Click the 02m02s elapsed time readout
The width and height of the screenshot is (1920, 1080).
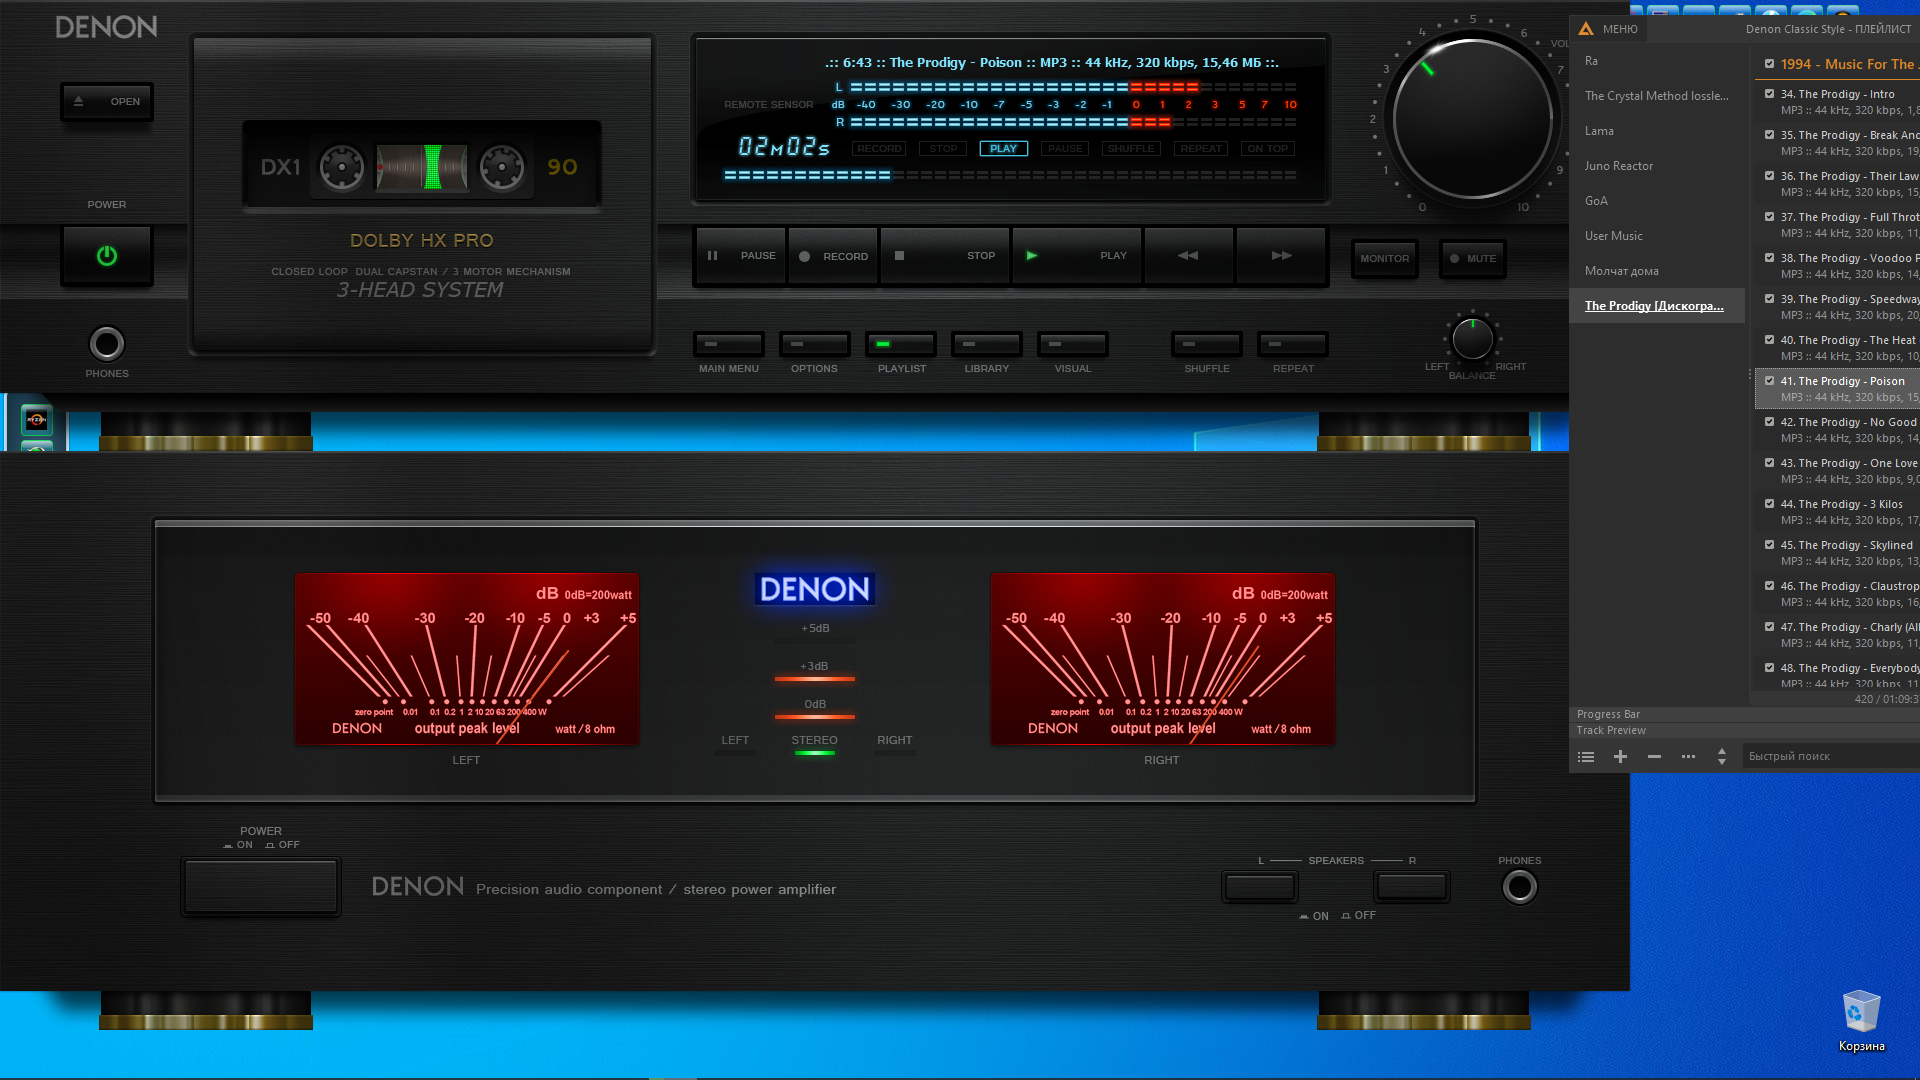pyautogui.click(x=784, y=147)
